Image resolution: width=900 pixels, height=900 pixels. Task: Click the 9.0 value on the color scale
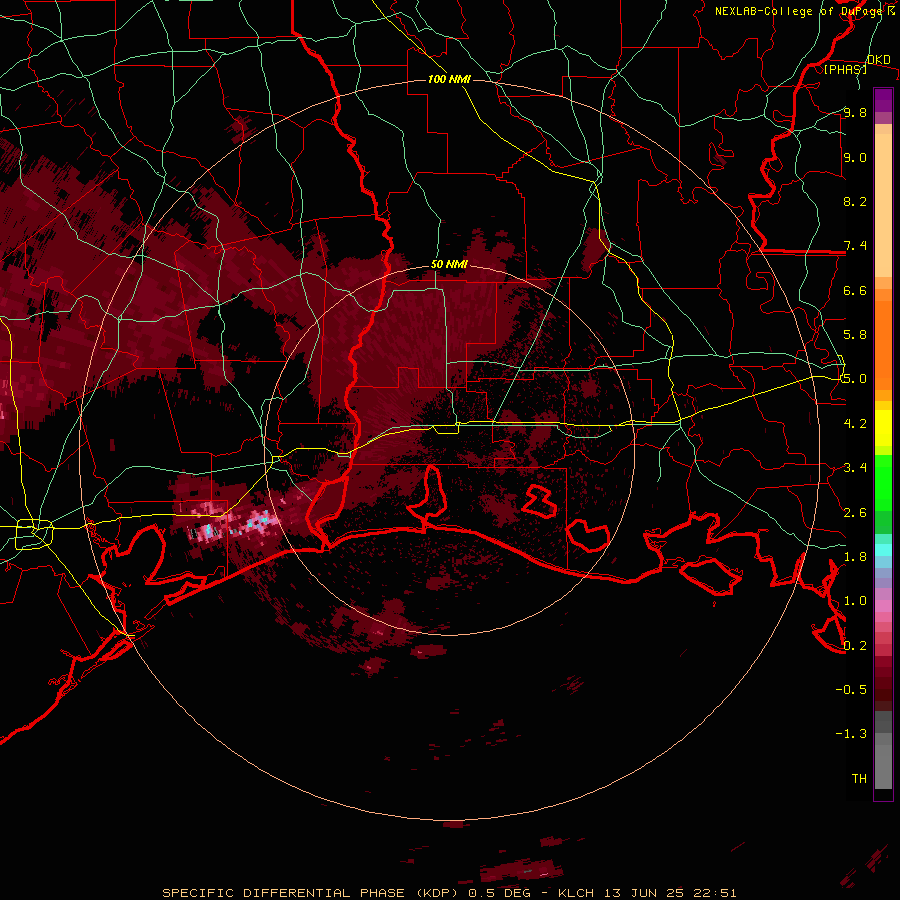[x=855, y=157]
